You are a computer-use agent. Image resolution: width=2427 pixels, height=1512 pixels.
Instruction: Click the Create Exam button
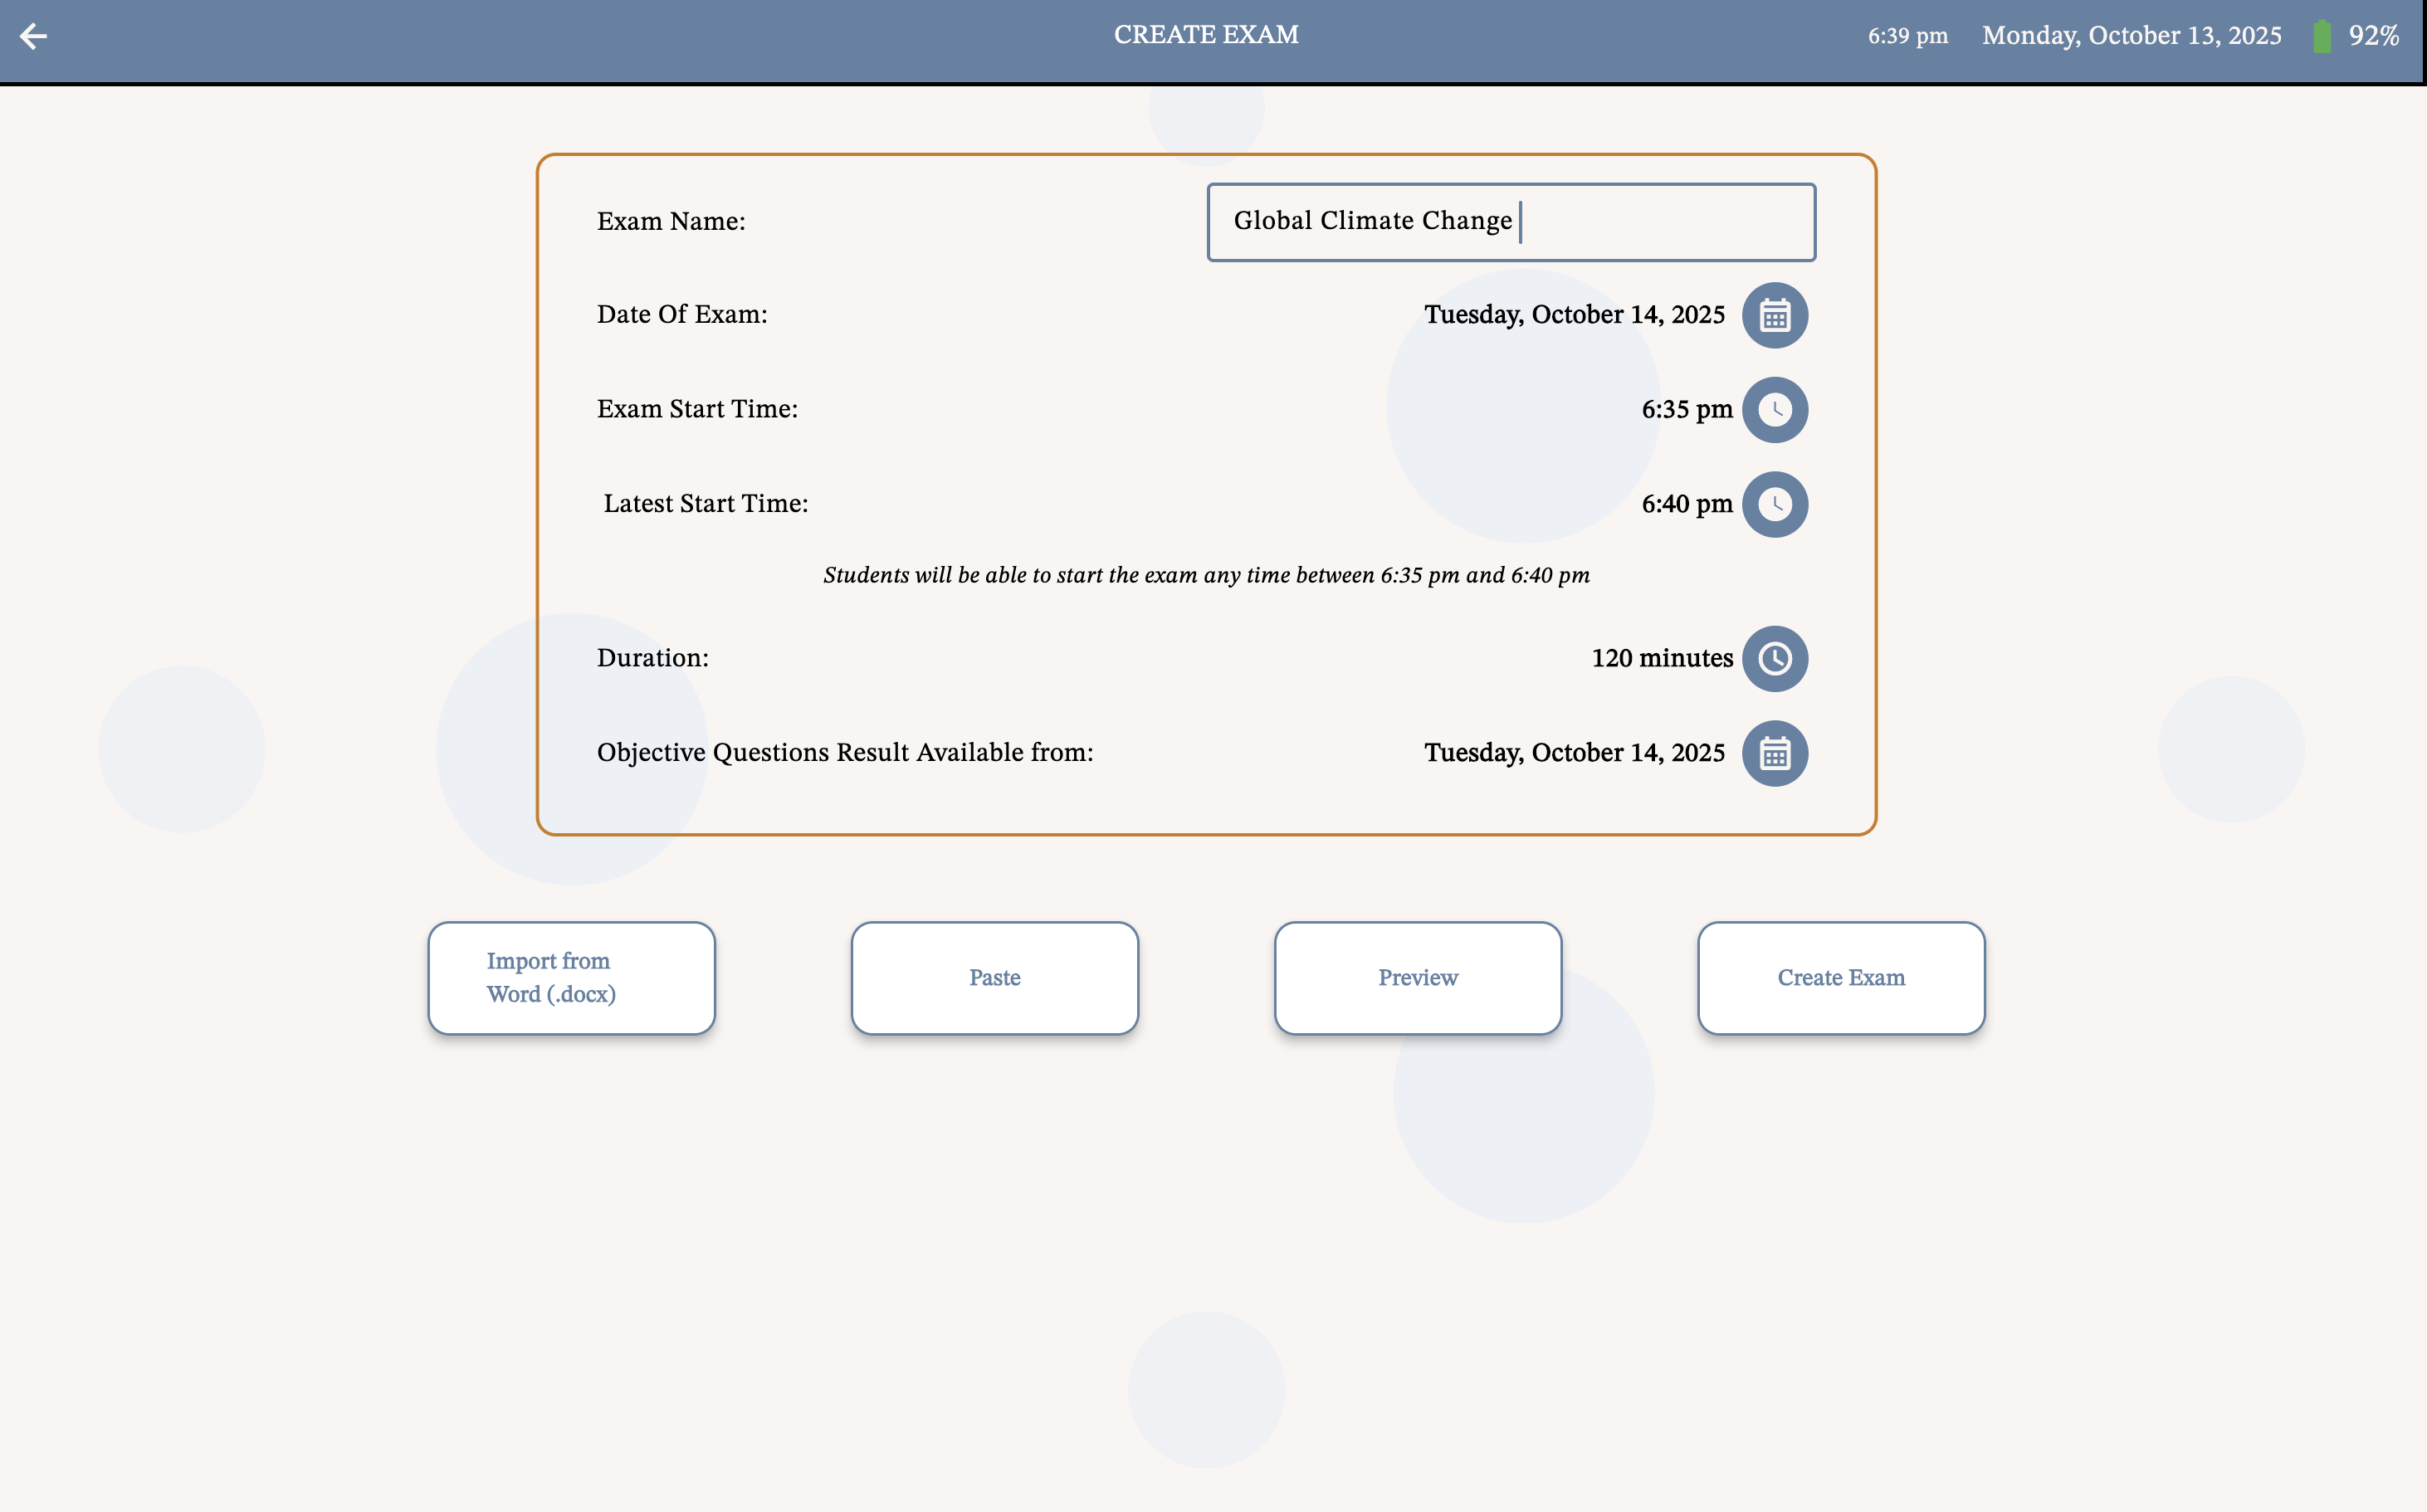1840,977
